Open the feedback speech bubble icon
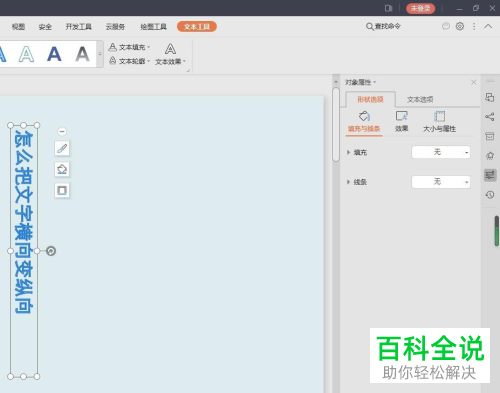500x393 pixels. click(446, 26)
